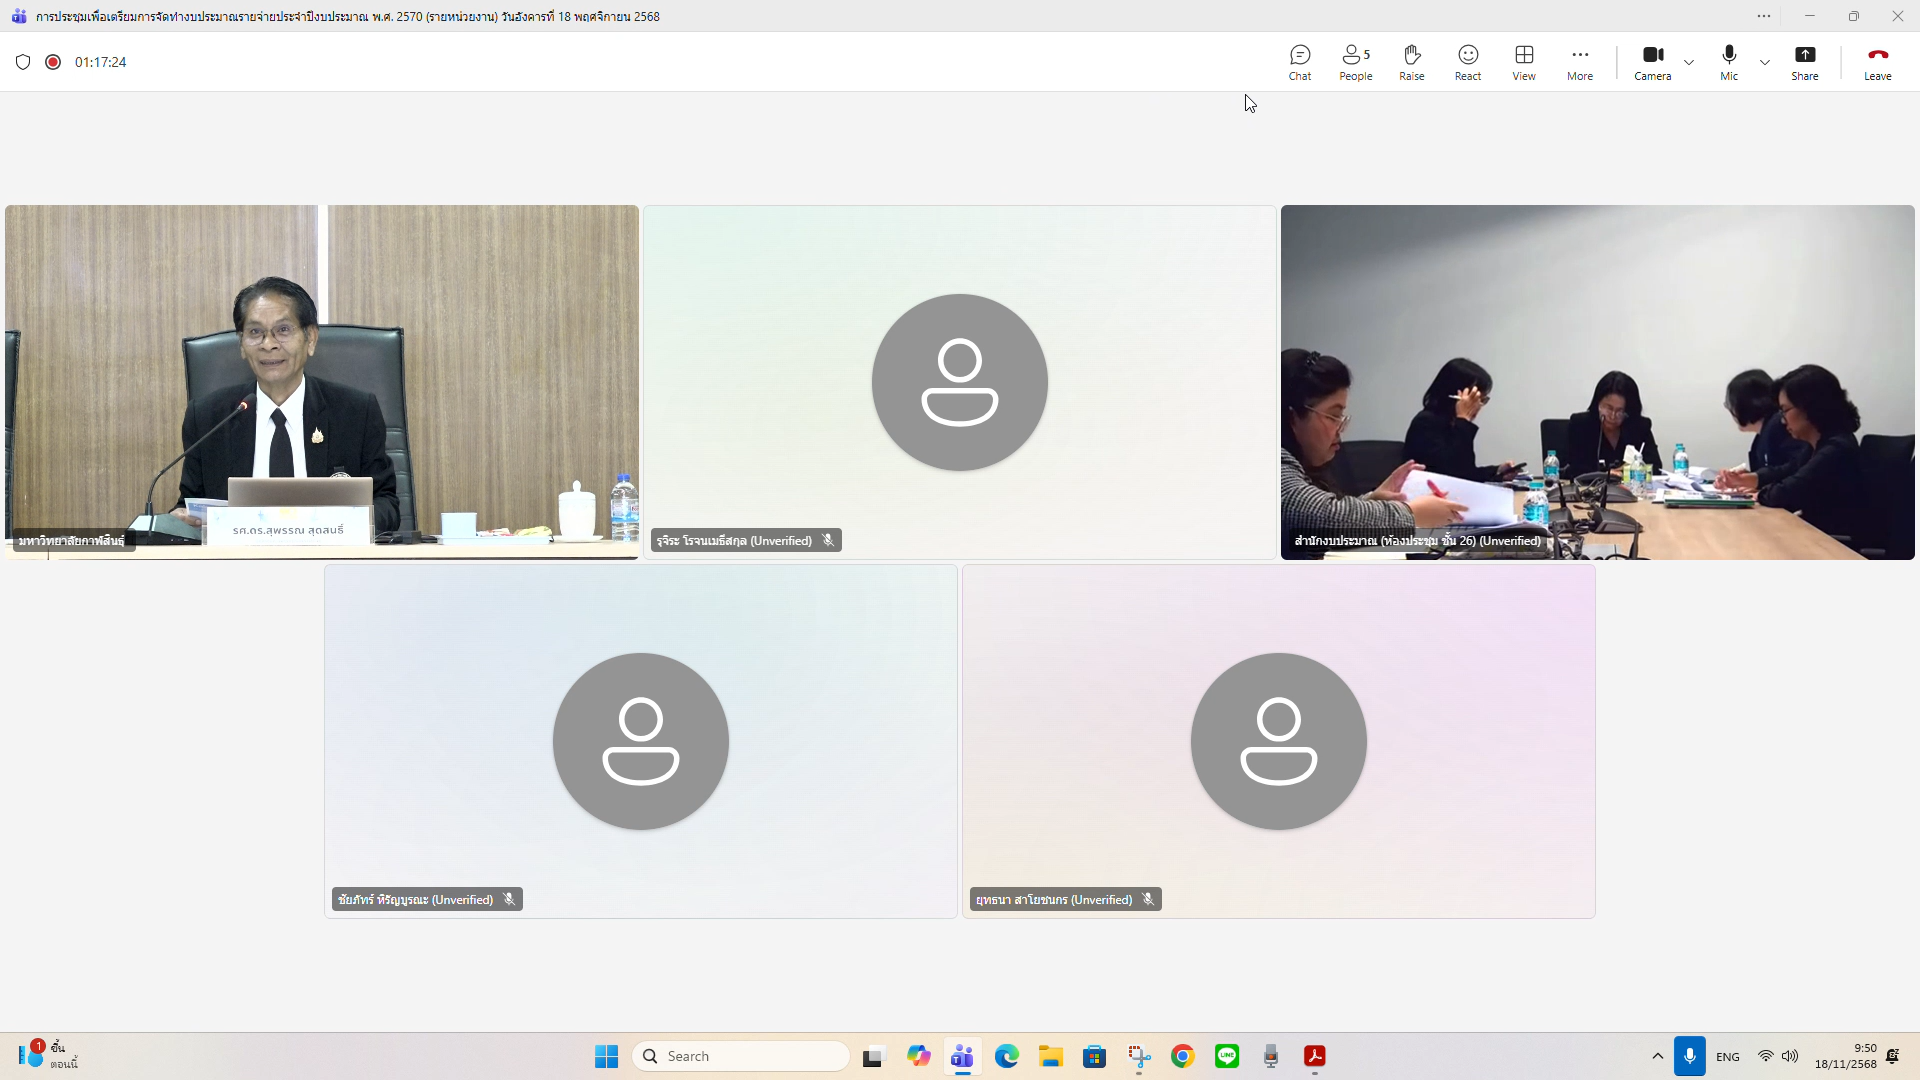Image resolution: width=1920 pixels, height=1080 pixels.
Task: Click the taskbar Search box
Action: coord(741,1056)
